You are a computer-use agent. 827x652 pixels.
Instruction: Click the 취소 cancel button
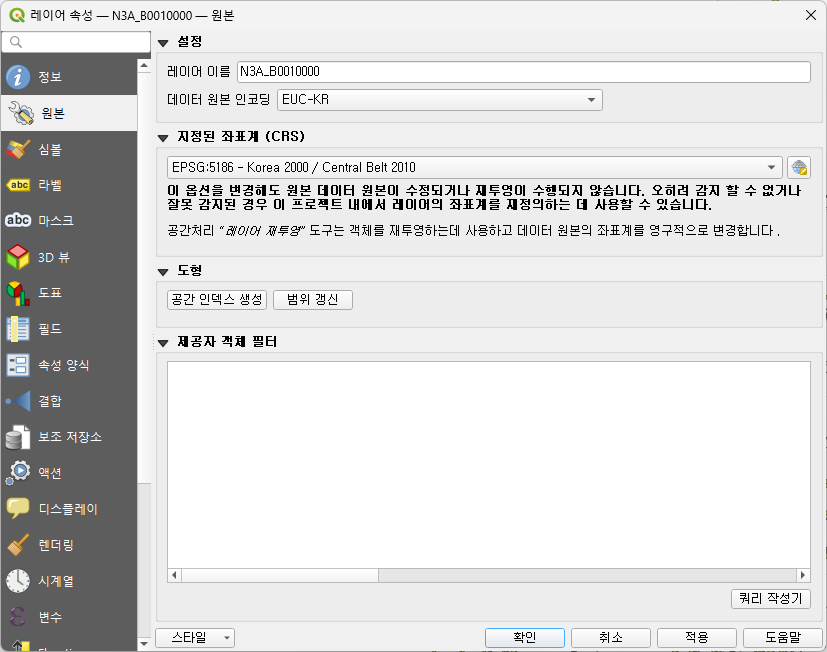(611, 638)
